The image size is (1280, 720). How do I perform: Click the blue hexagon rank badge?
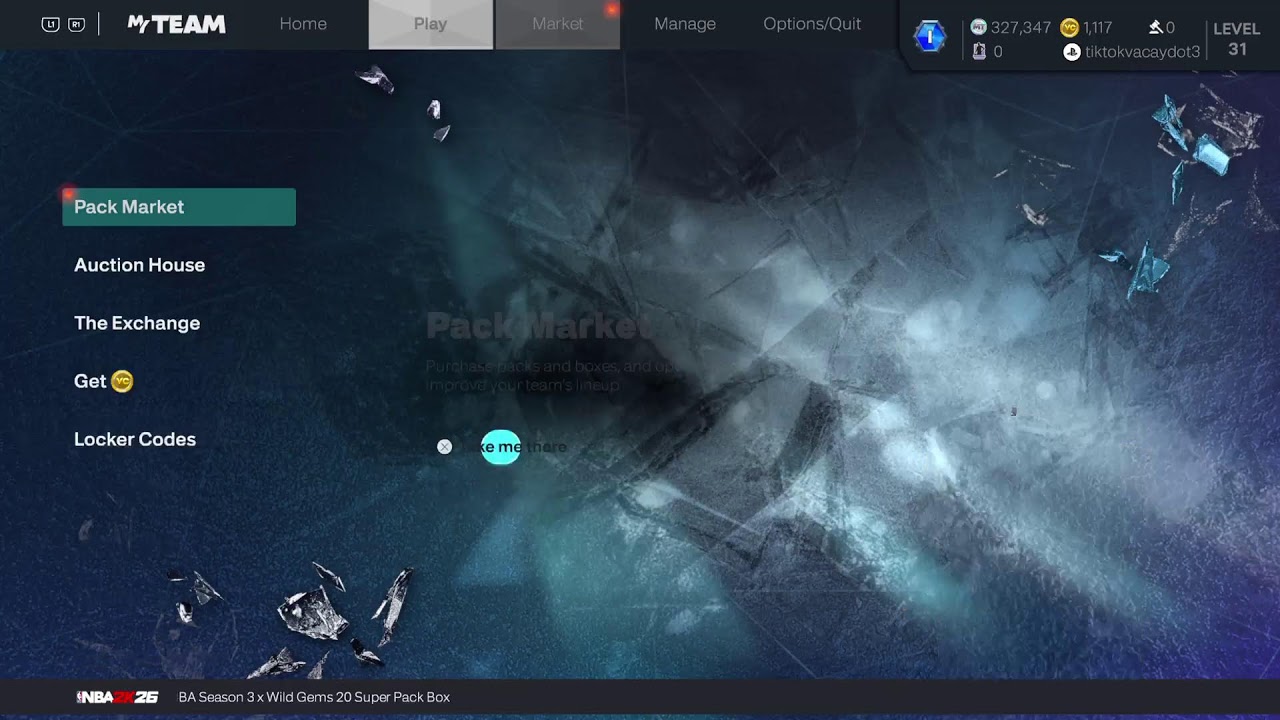(930, 37)
